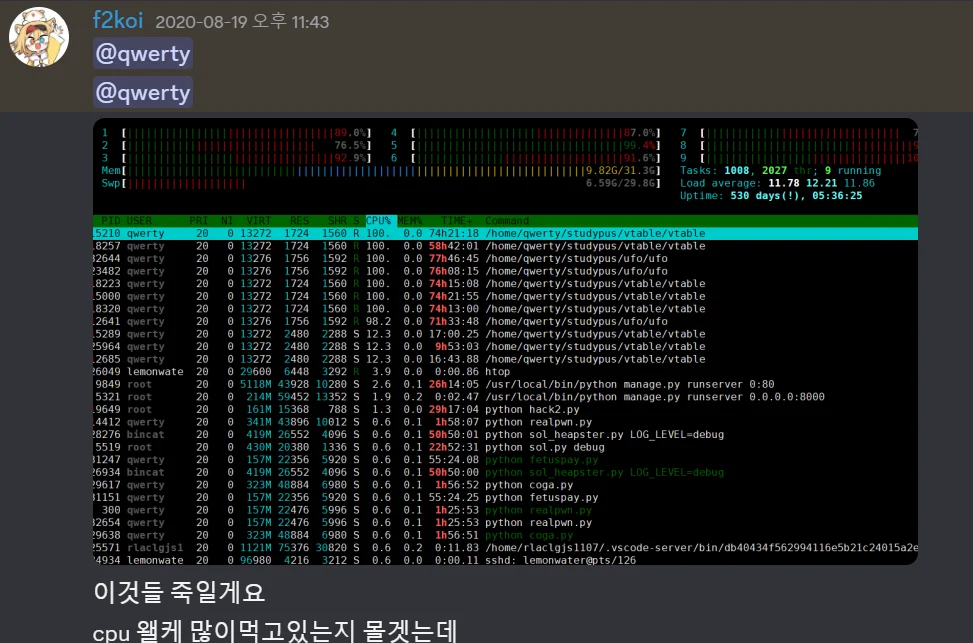Click the TIME+ column header
This screenshot has width=973, height=643.
click(x=457, y=221)
